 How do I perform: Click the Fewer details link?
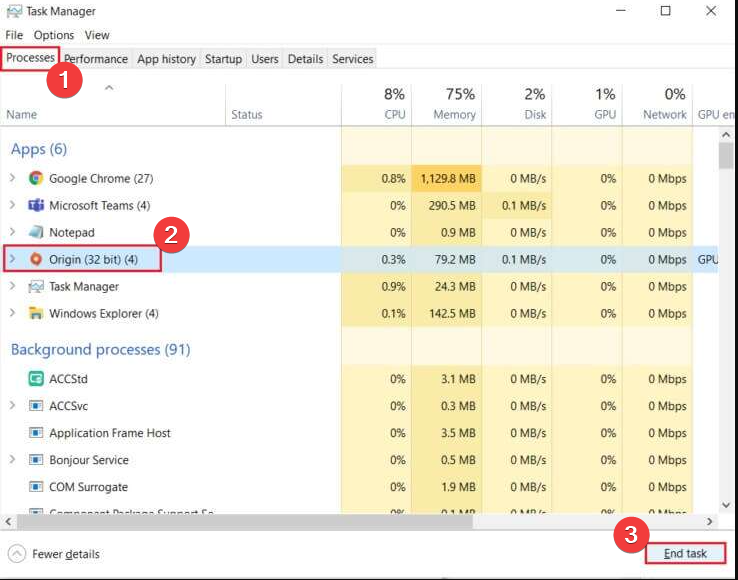pyautogui.click(x=65, y=554)
